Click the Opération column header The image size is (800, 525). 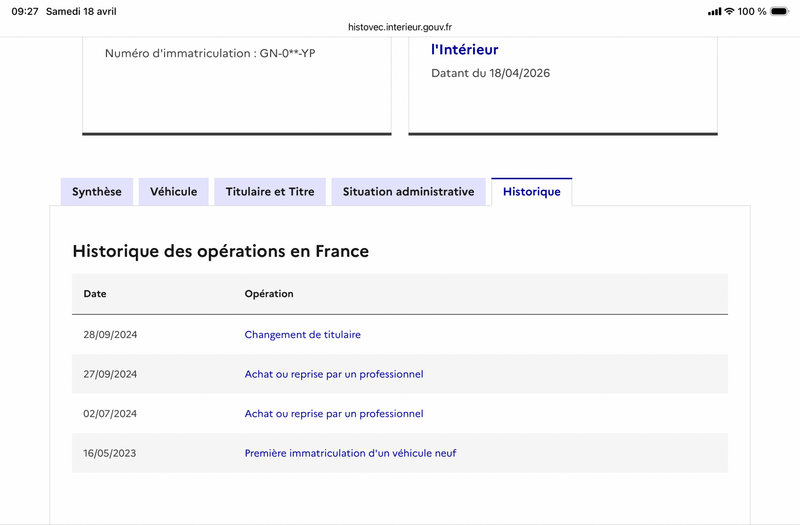(269, 294)
